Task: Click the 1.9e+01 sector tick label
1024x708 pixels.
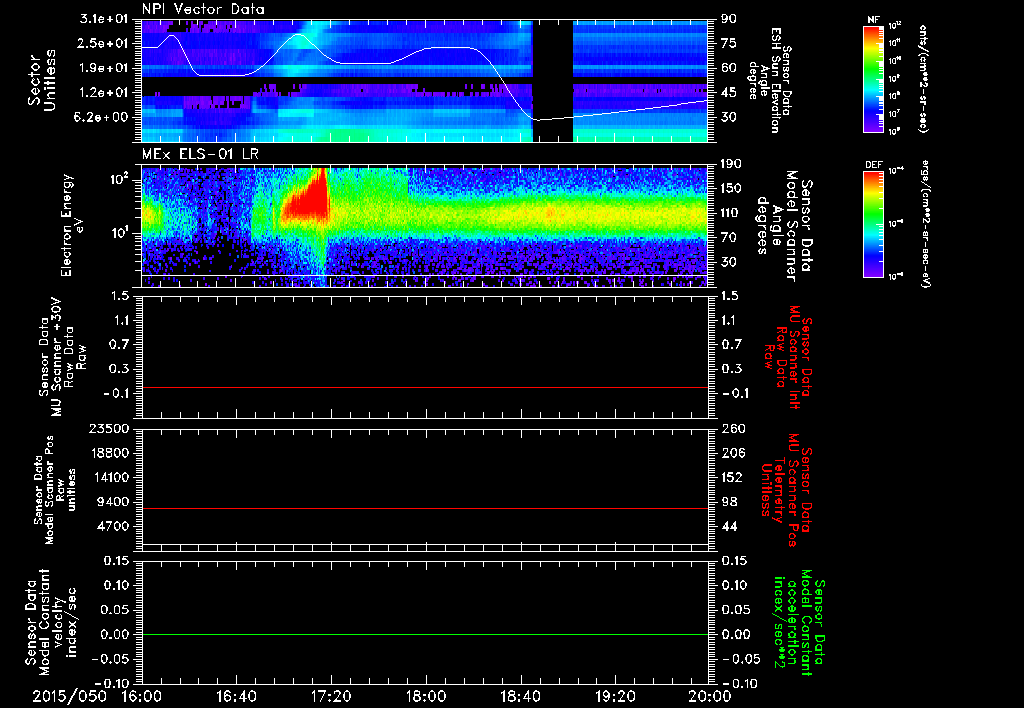Action: (x=104, y=68)
